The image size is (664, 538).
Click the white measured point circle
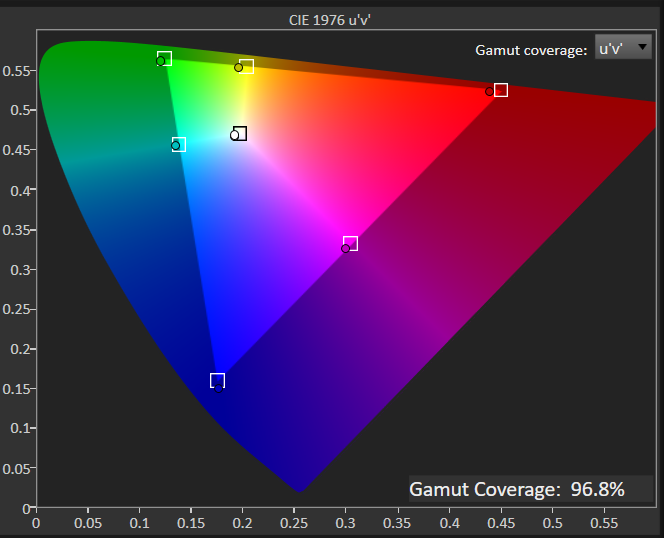pyautogui.click(x=234, y=136)
